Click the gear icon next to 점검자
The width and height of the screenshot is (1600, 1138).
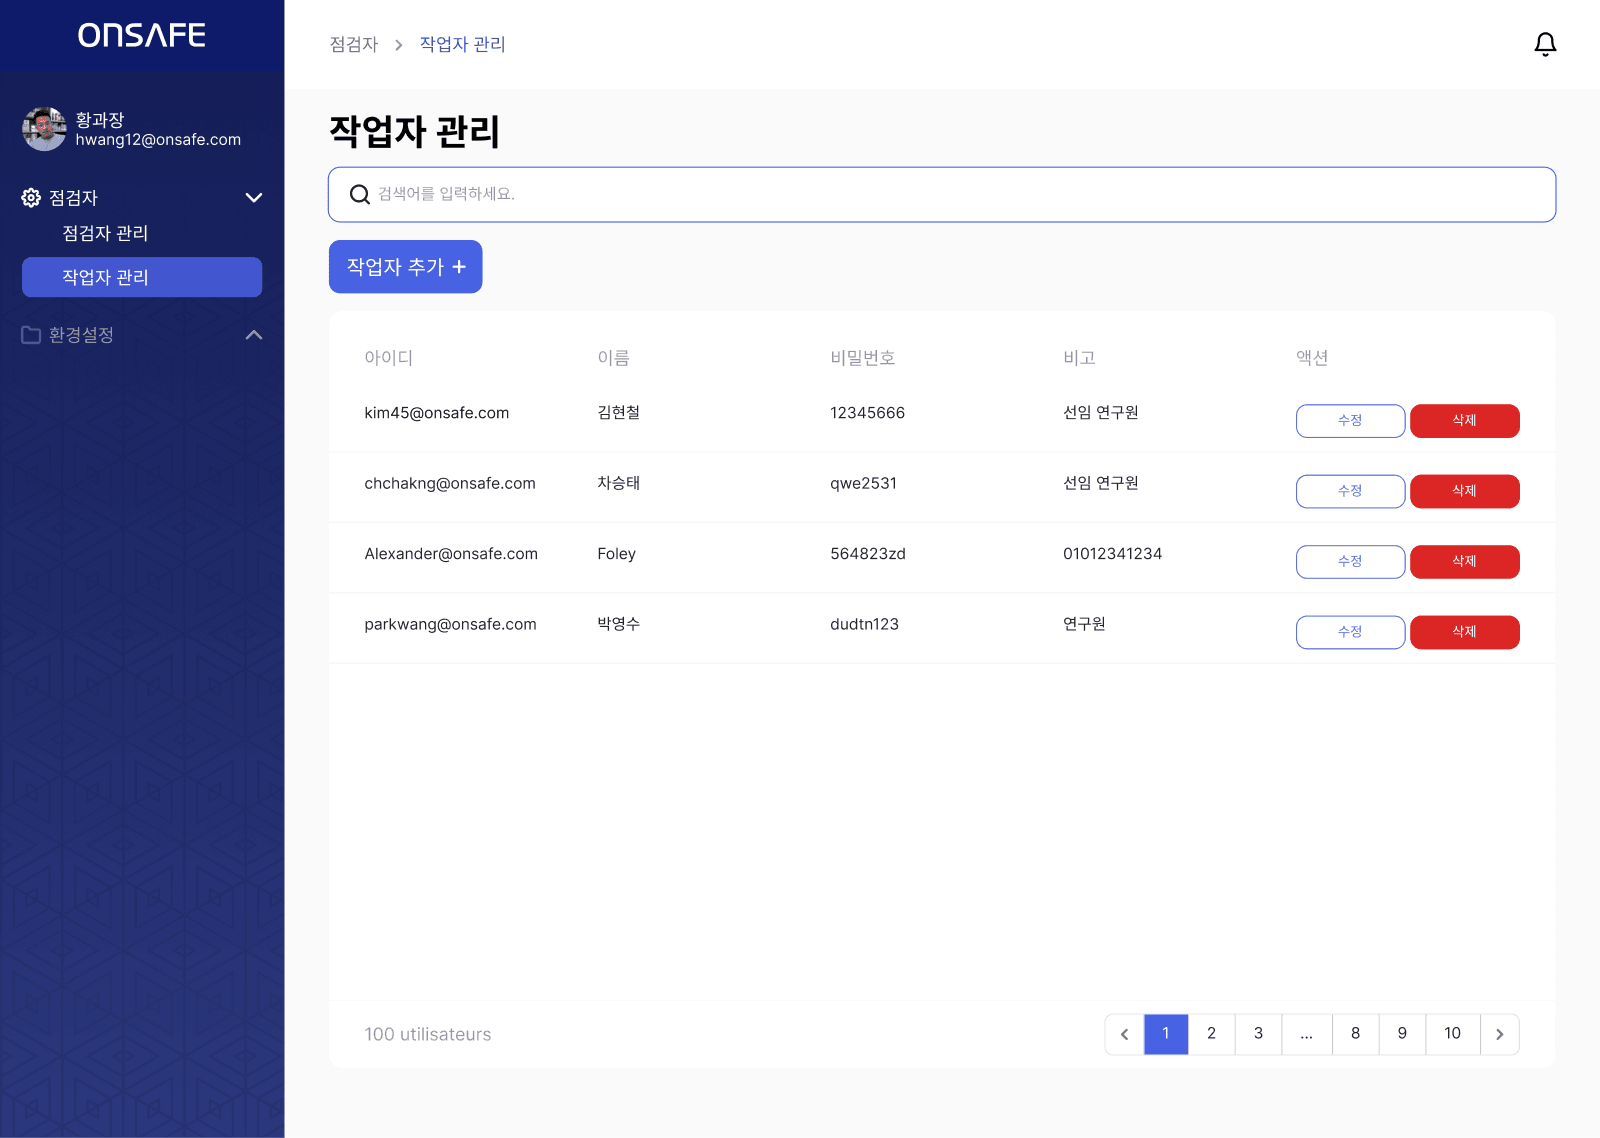tap(30, 197)
